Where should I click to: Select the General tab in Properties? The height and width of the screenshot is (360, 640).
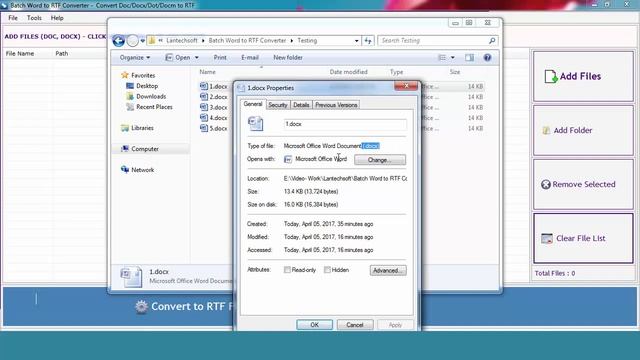coord(253,104)
